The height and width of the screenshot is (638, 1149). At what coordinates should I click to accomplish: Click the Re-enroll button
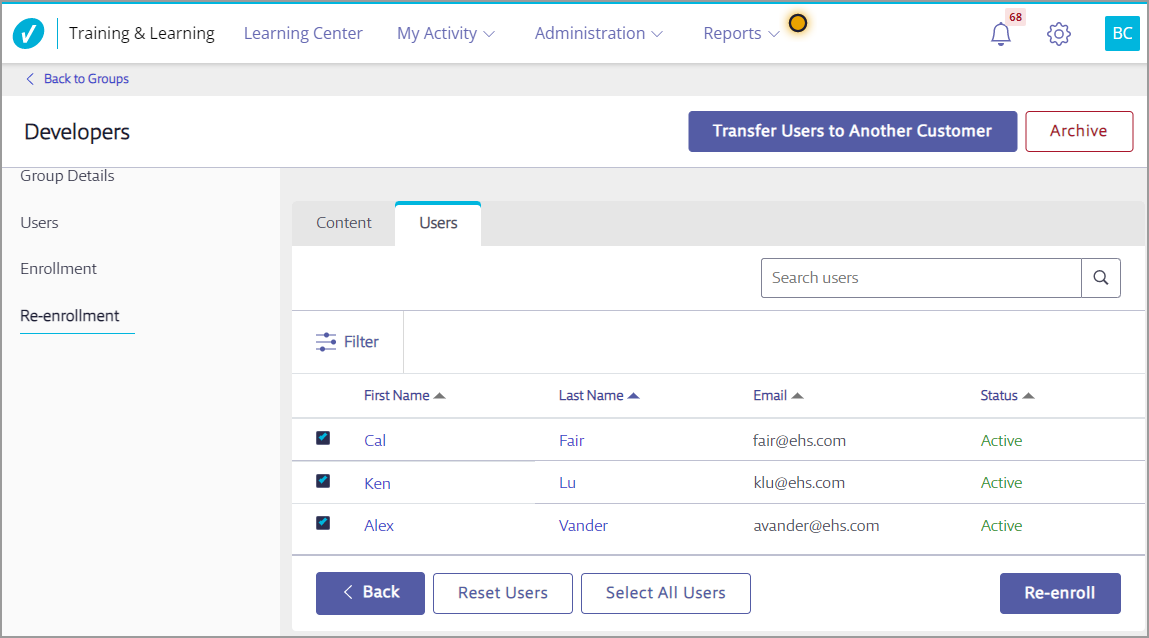[x=1059, y=593]
